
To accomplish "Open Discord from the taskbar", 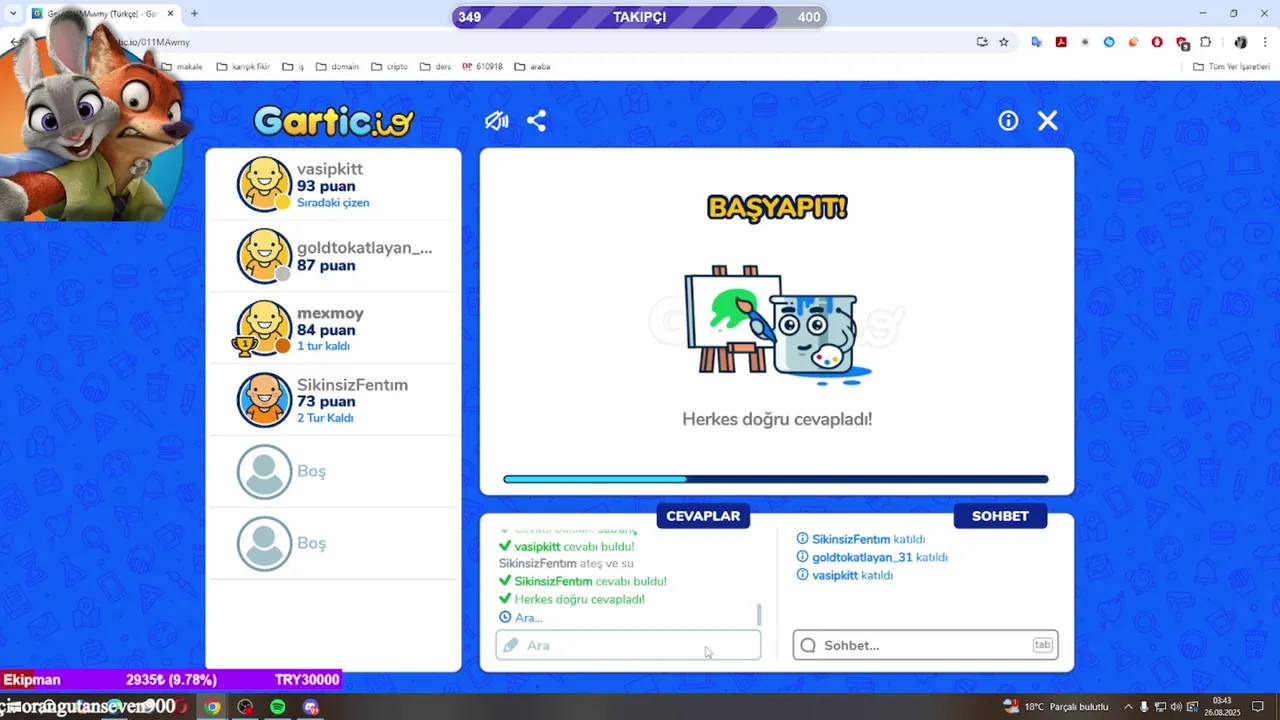I will [311, 707].
